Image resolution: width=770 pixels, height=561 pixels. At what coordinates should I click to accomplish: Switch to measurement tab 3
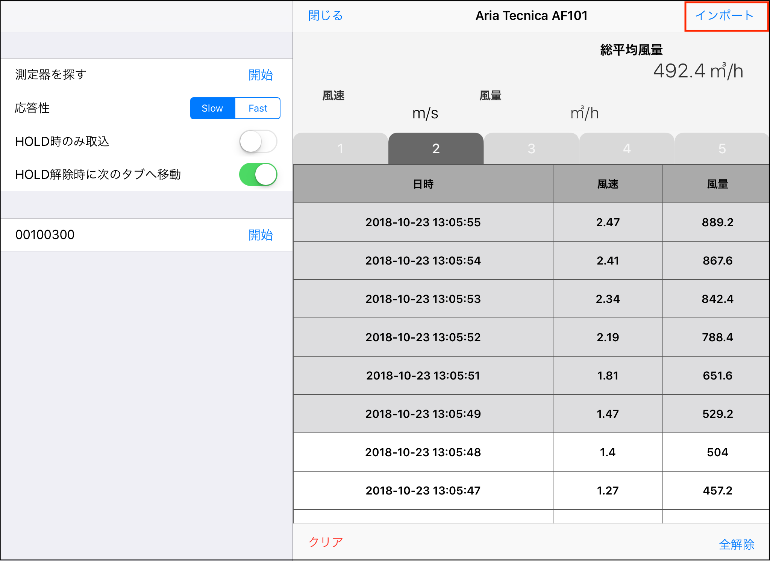[x=531, y=149]
